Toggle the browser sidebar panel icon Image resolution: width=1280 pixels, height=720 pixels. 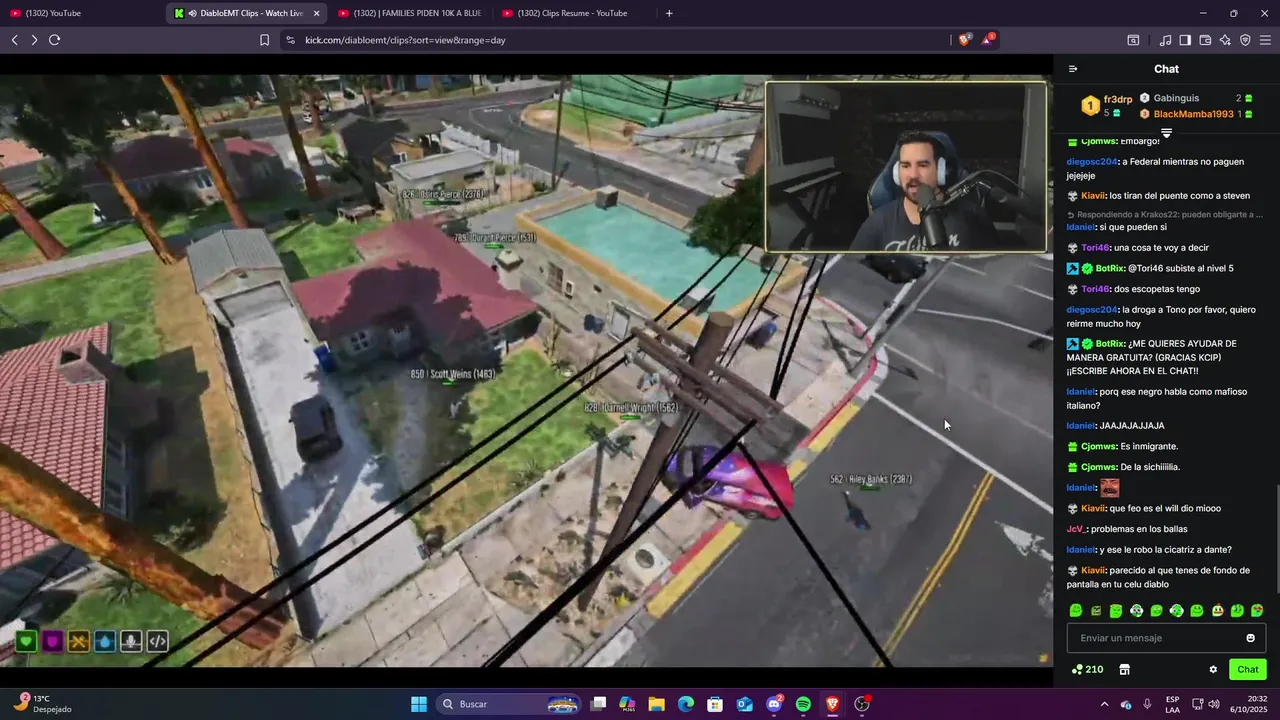(1185, 40)
